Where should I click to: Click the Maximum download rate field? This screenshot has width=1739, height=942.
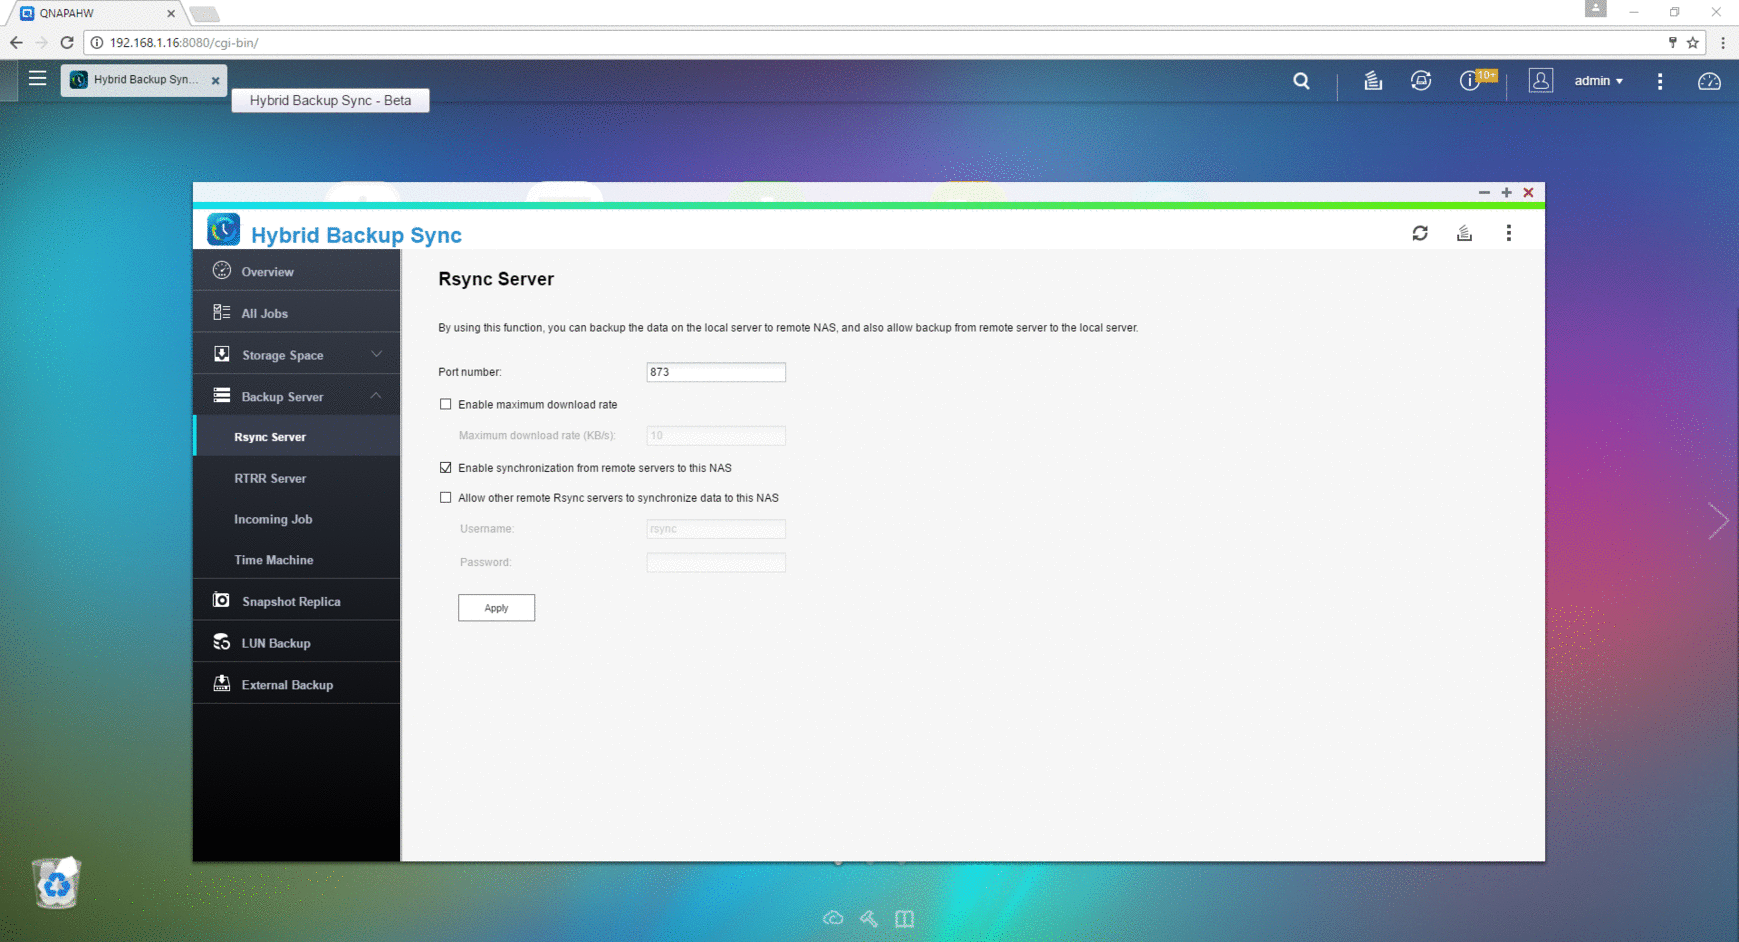[716, 435]
